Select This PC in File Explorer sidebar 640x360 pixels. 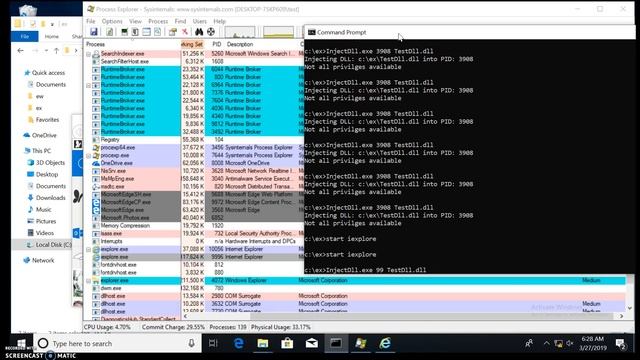(x=37, y=151)
